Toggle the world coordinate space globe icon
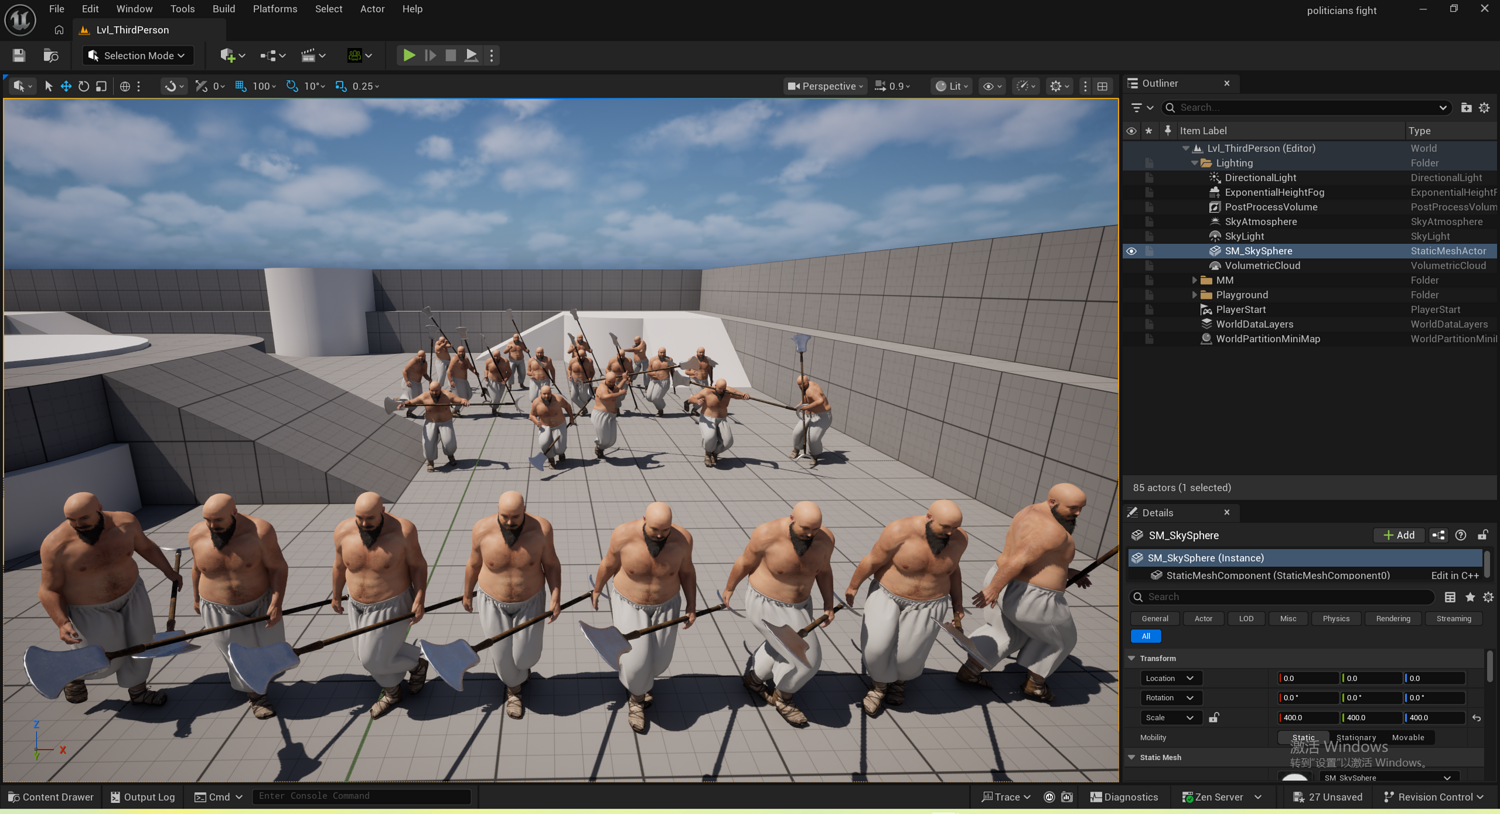The image size is (1500, 814). [125, 87]
